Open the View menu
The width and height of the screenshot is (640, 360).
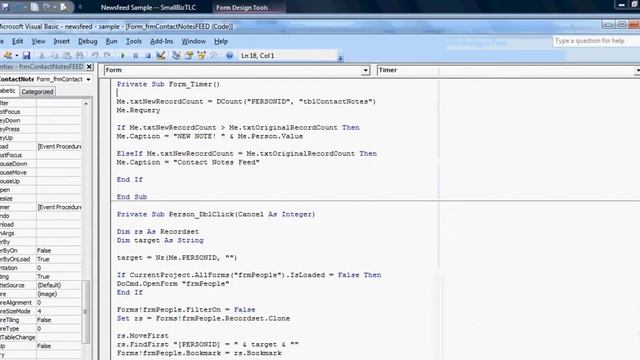[x=38, y=41]
